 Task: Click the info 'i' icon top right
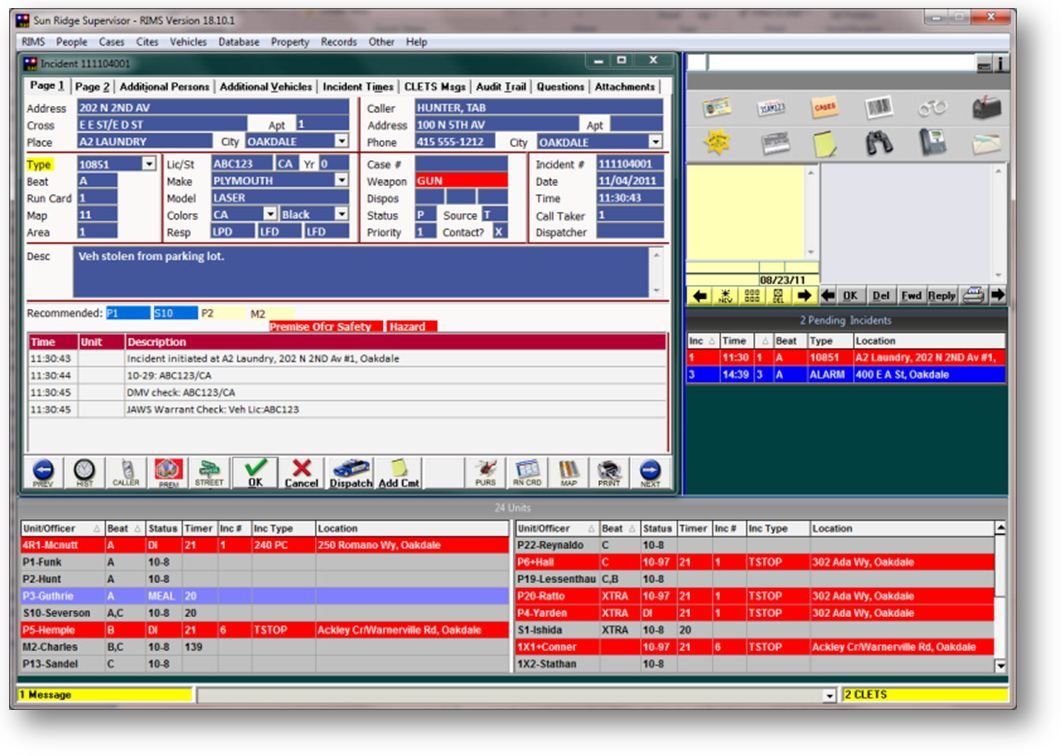1001,64
